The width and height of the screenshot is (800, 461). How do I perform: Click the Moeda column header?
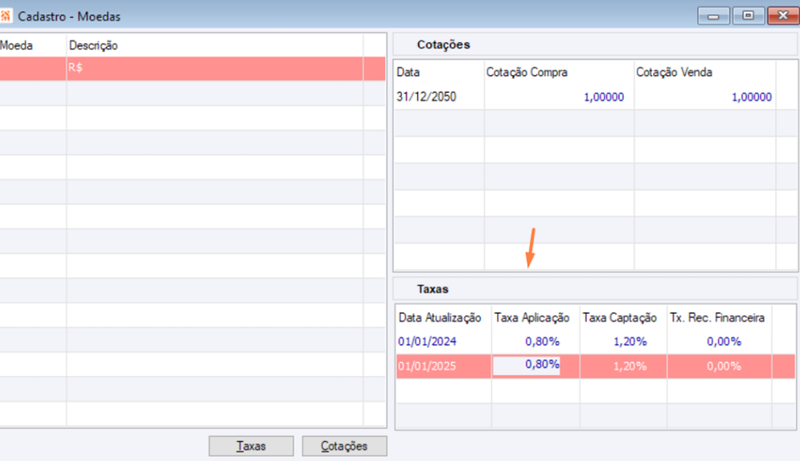tap(16, 45)
